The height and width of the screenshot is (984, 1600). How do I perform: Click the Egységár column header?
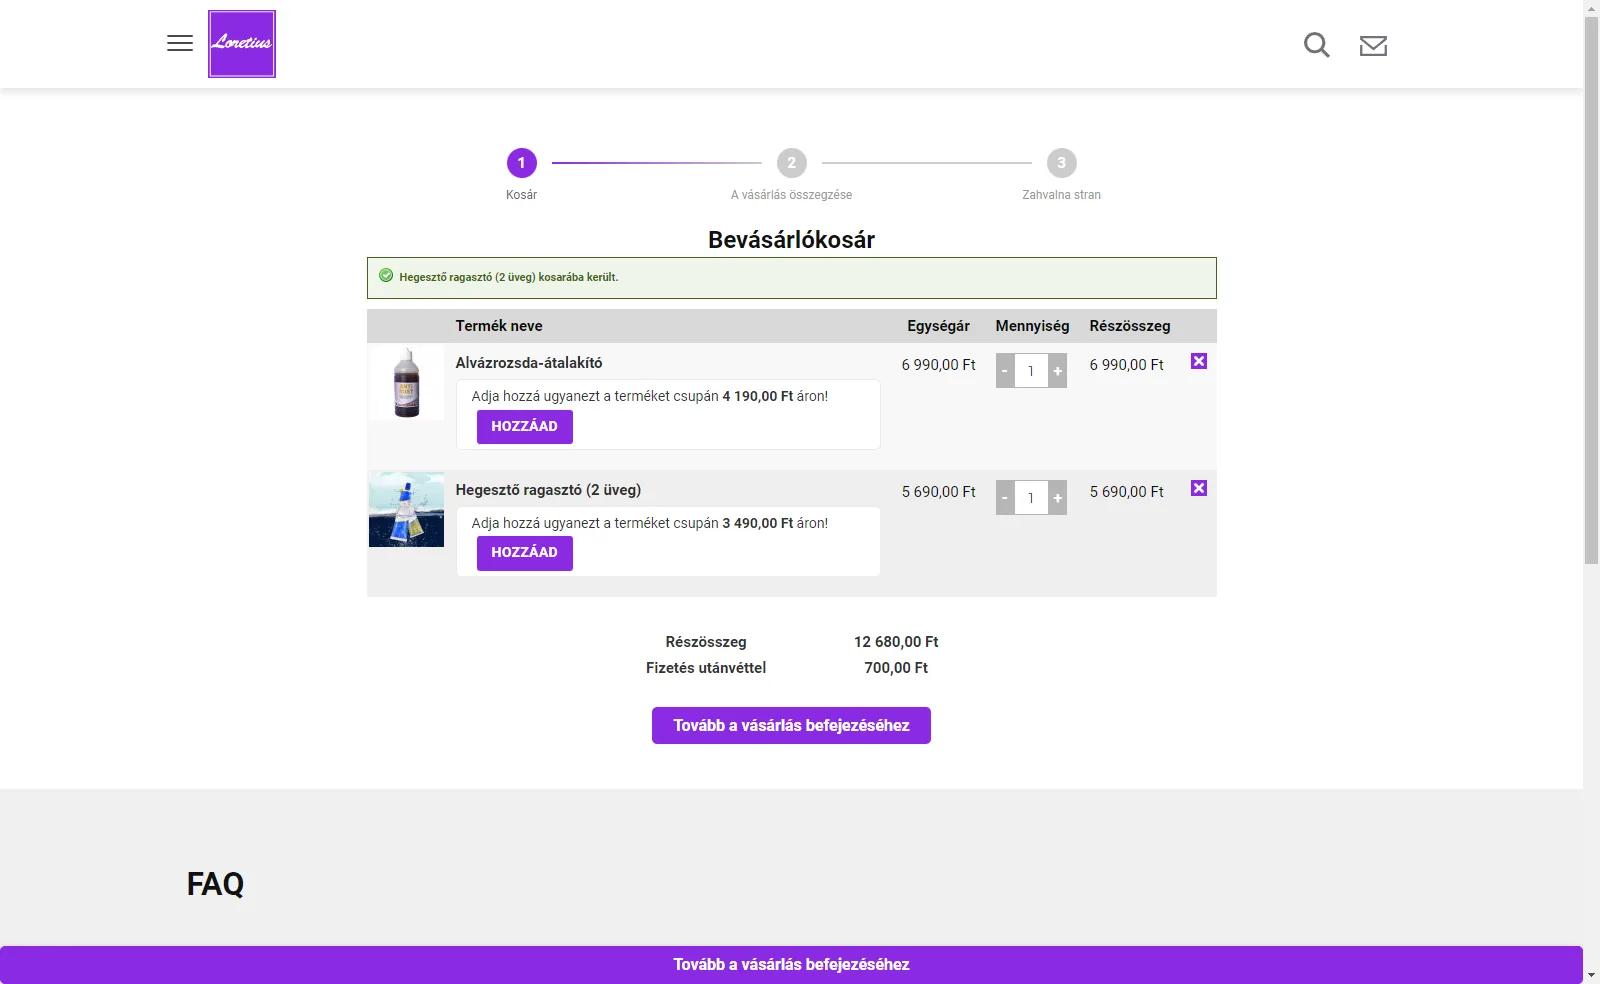tap(938, 326)
